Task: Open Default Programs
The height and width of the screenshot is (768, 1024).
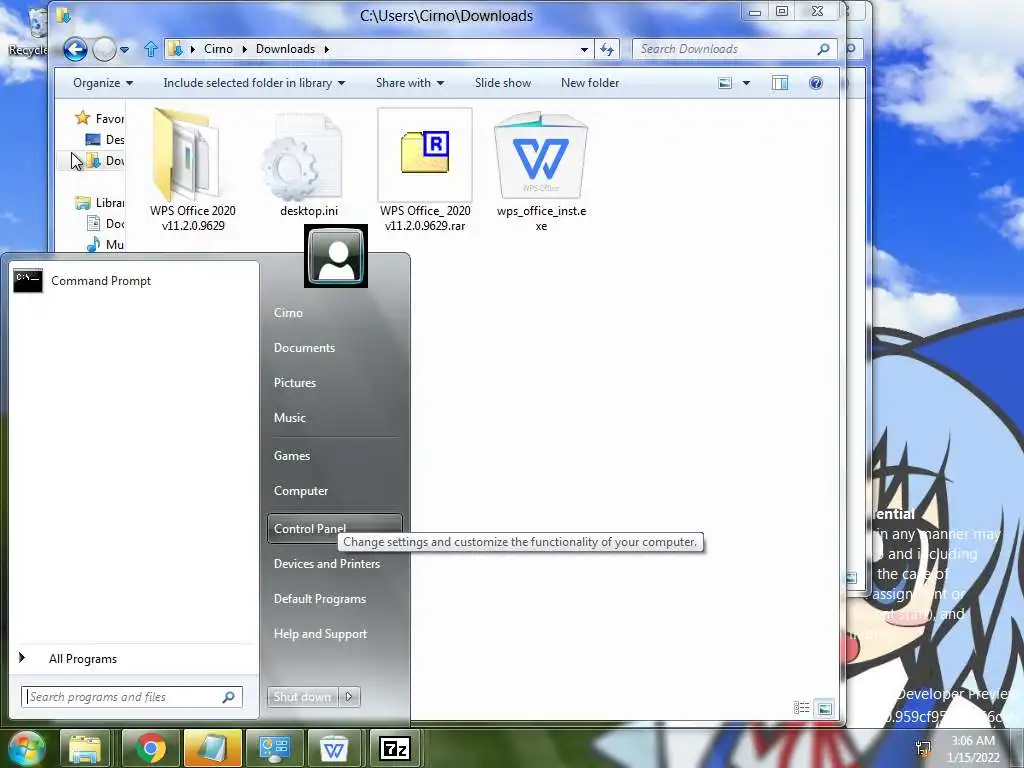Action: tap(319, 599)
